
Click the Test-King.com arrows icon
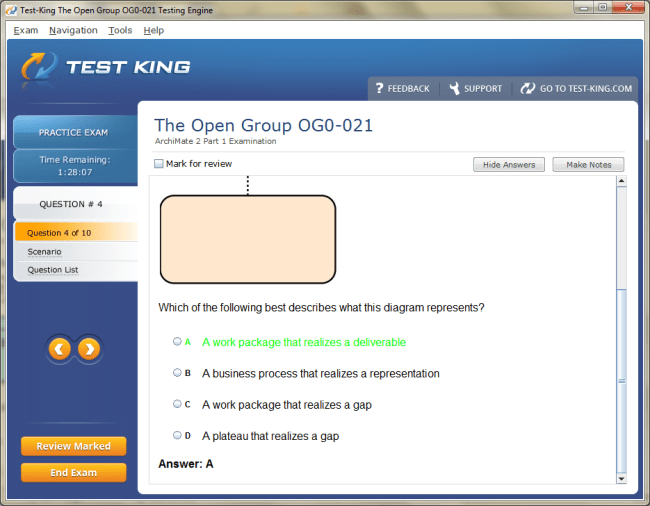tap(528, 88)
